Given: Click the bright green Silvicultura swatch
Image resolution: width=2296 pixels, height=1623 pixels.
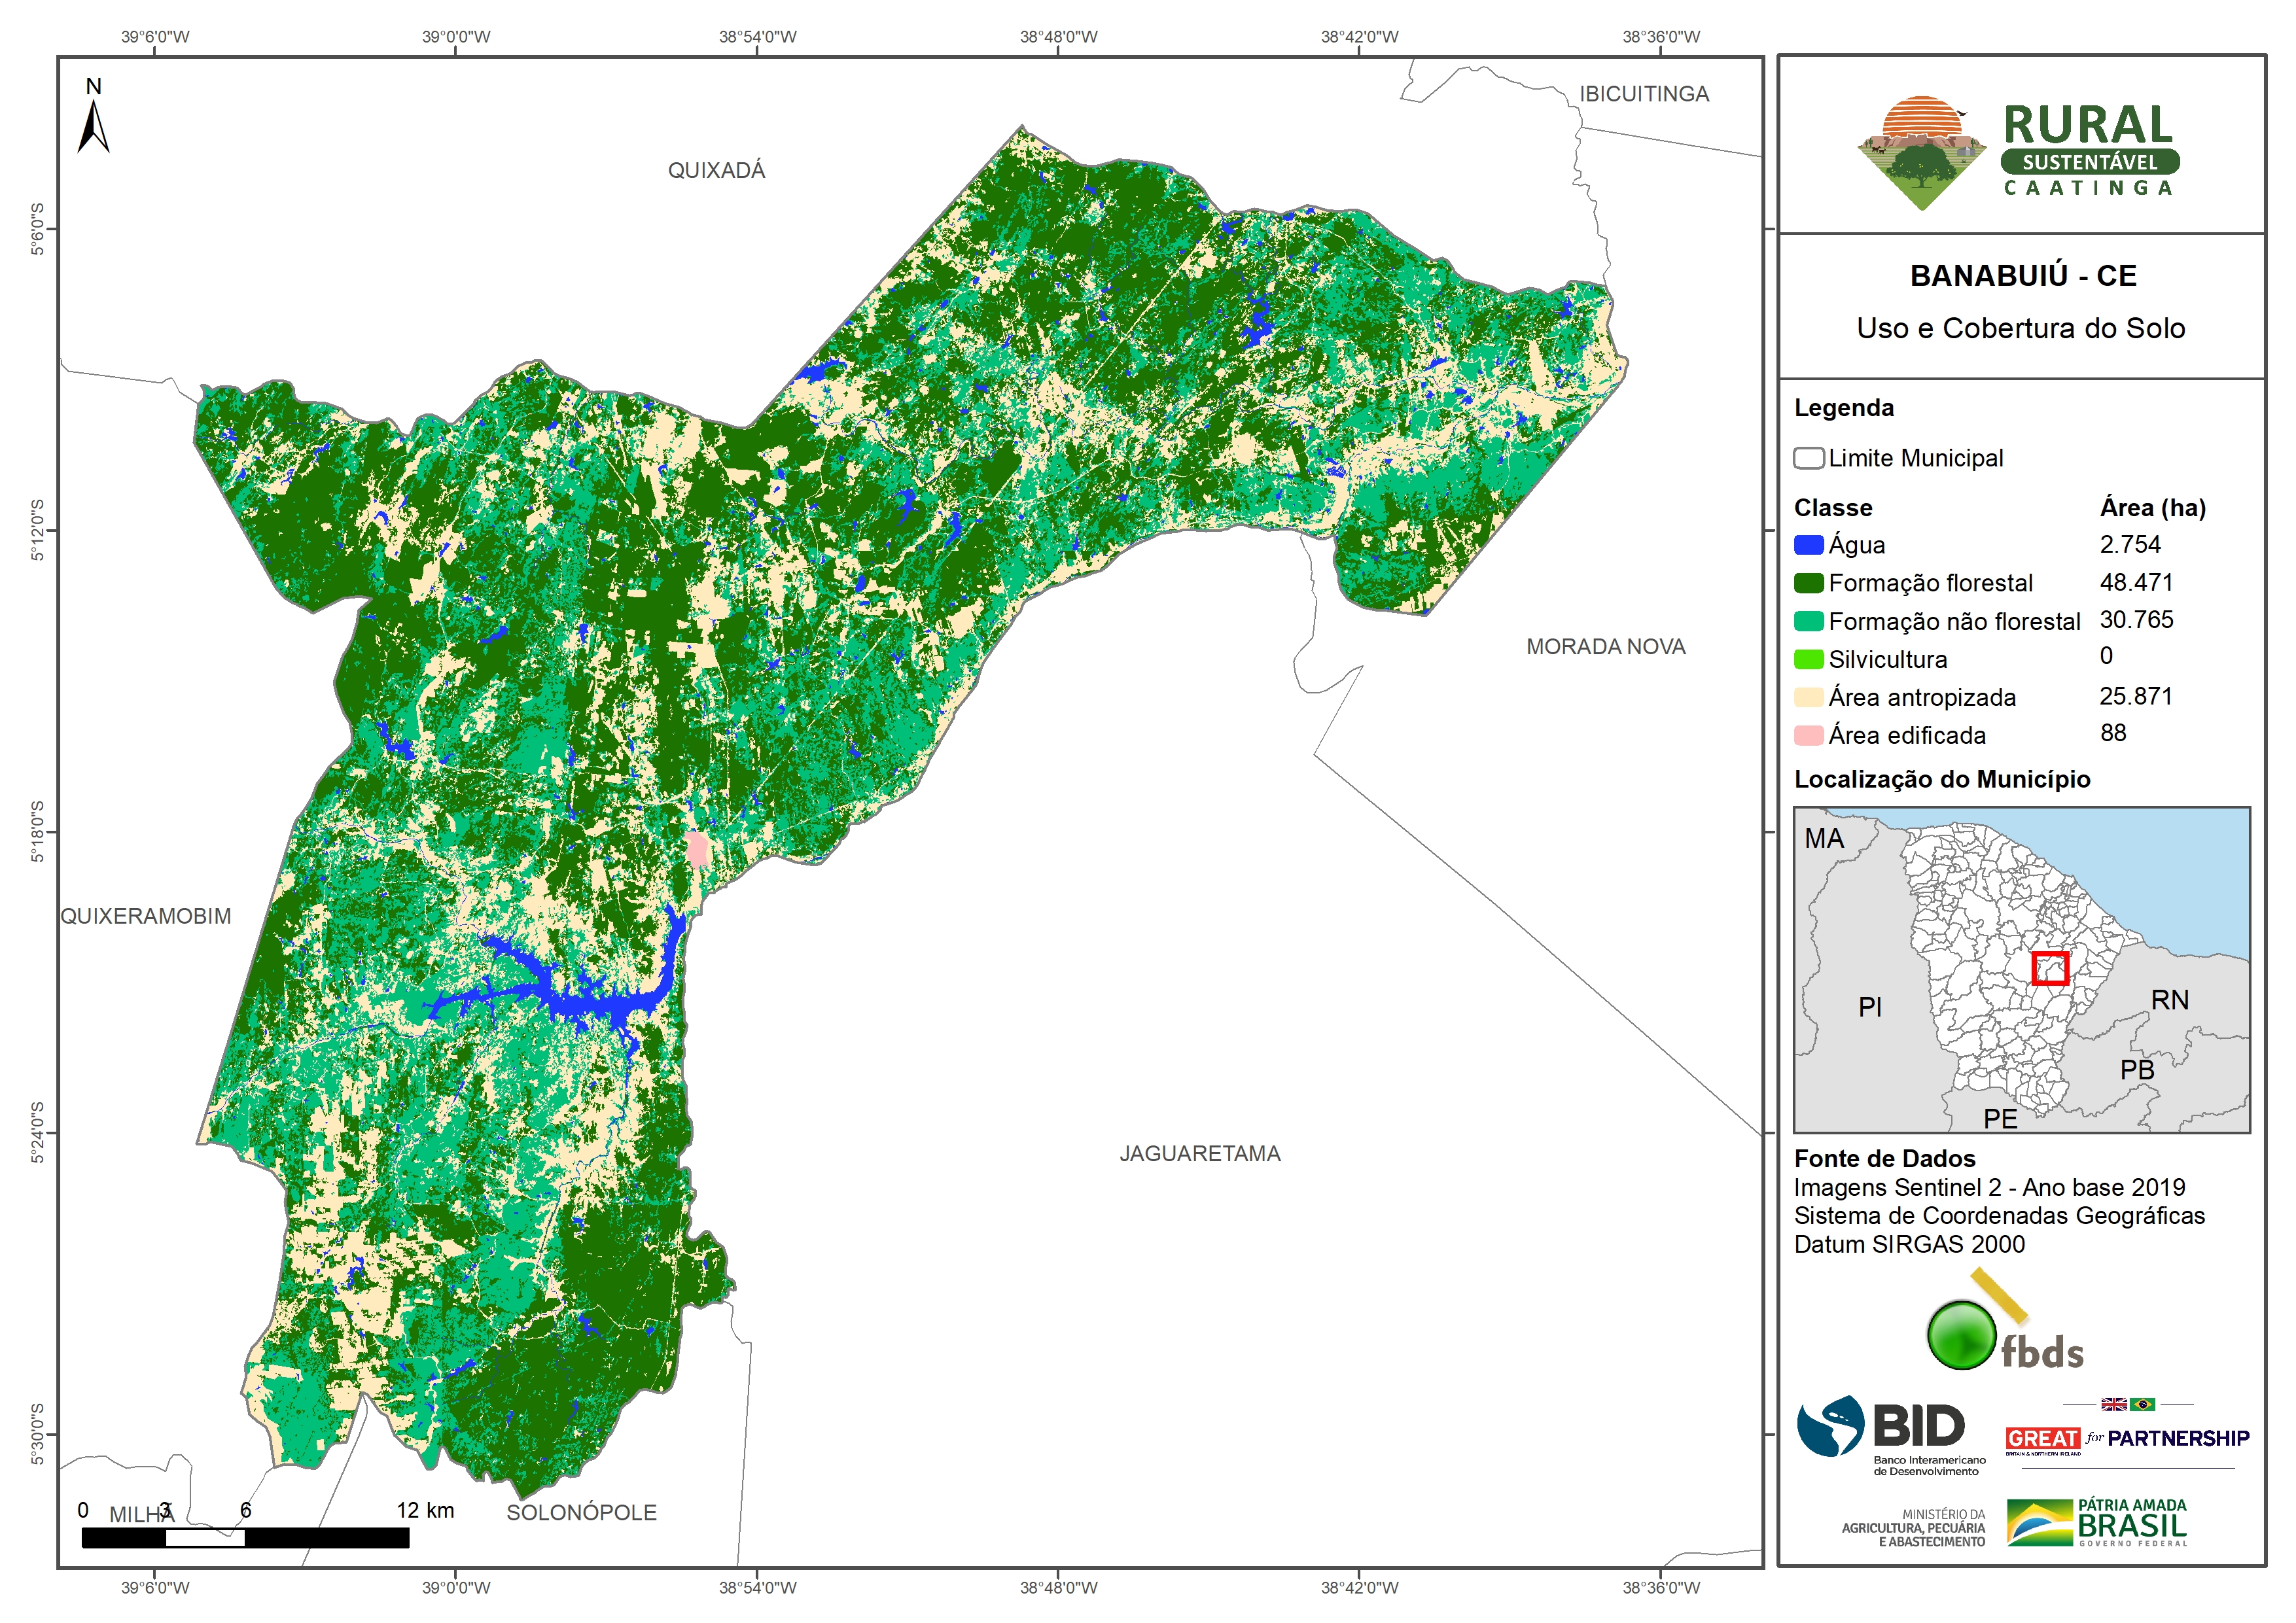Looking at the screenshot, I should [x=1808, y=659].
